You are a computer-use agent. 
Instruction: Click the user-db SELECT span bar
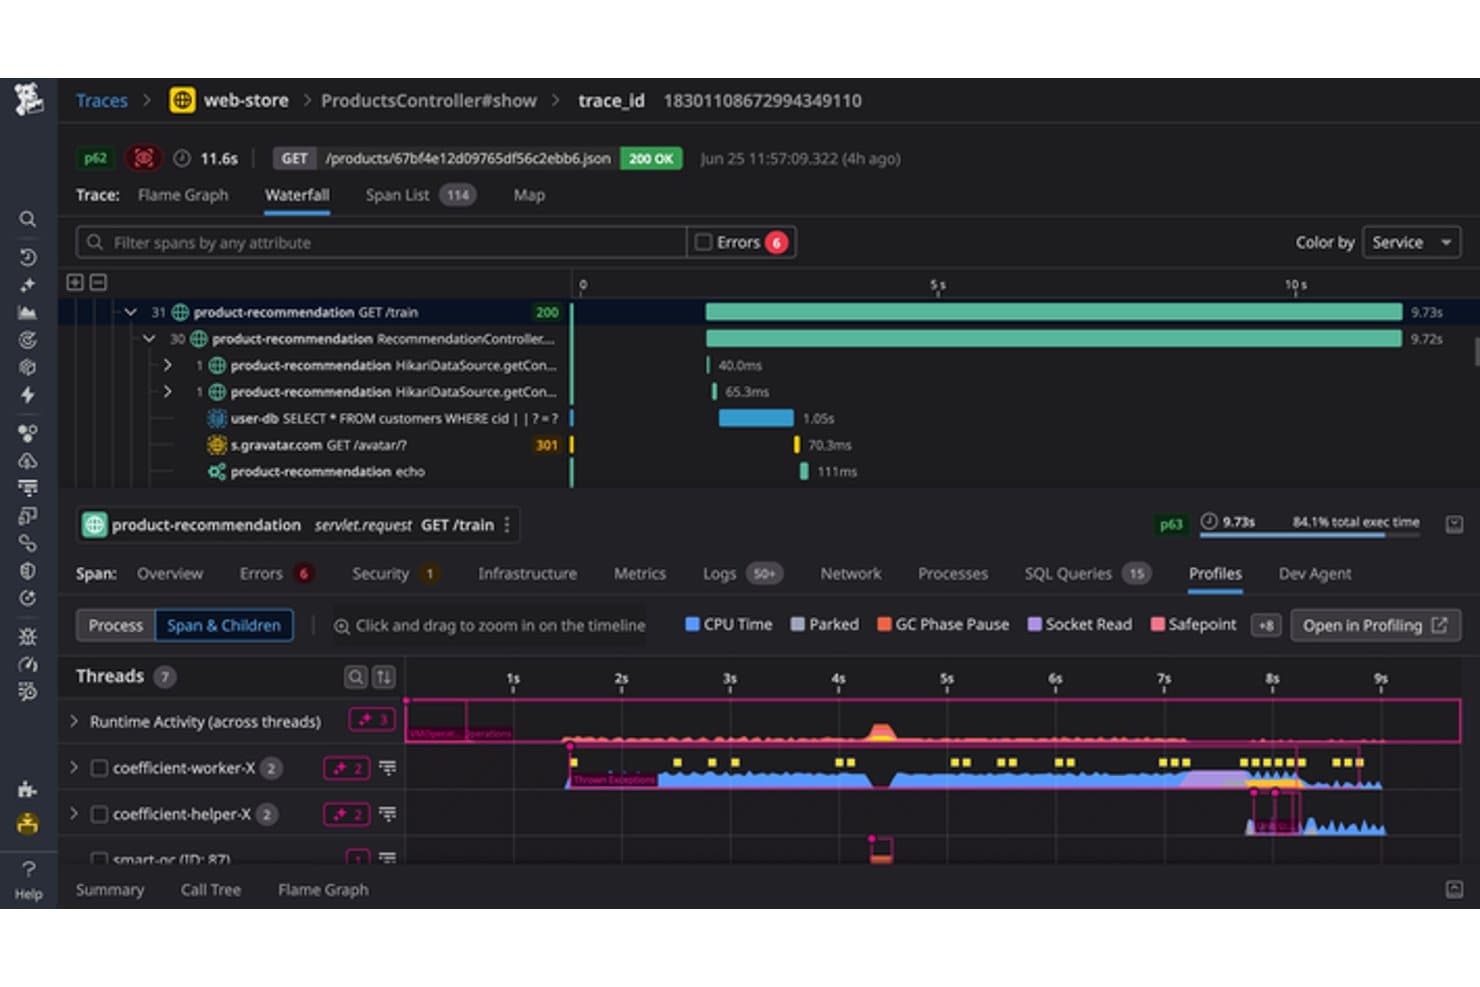tap(756, 418)
